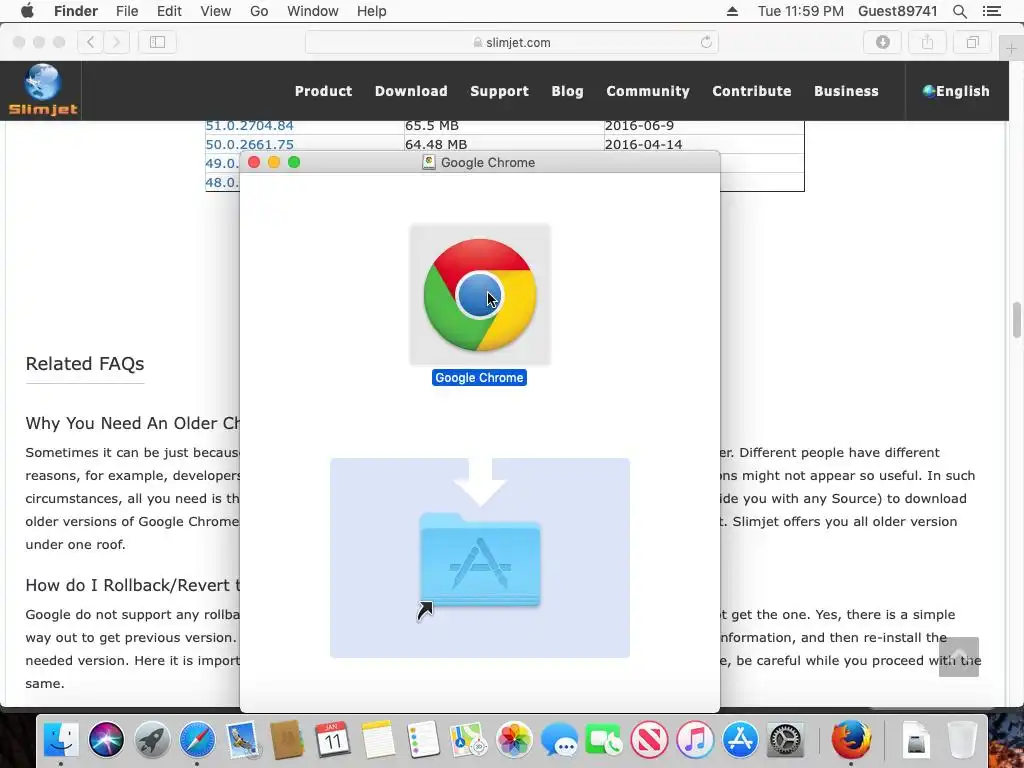
Task: Open Notification Center list icon
Action: click(991, 11)
